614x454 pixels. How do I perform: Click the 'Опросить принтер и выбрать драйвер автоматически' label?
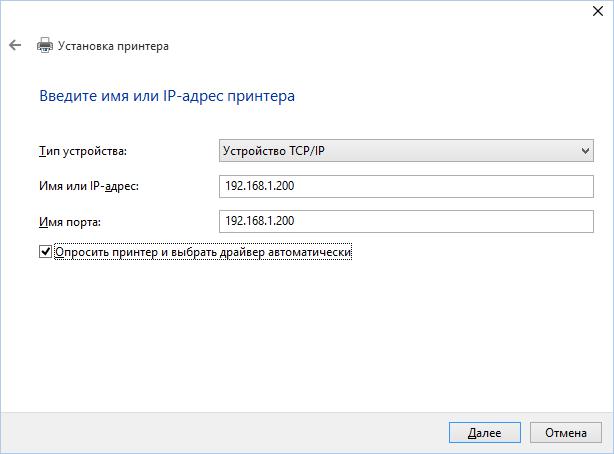(203, 253)
